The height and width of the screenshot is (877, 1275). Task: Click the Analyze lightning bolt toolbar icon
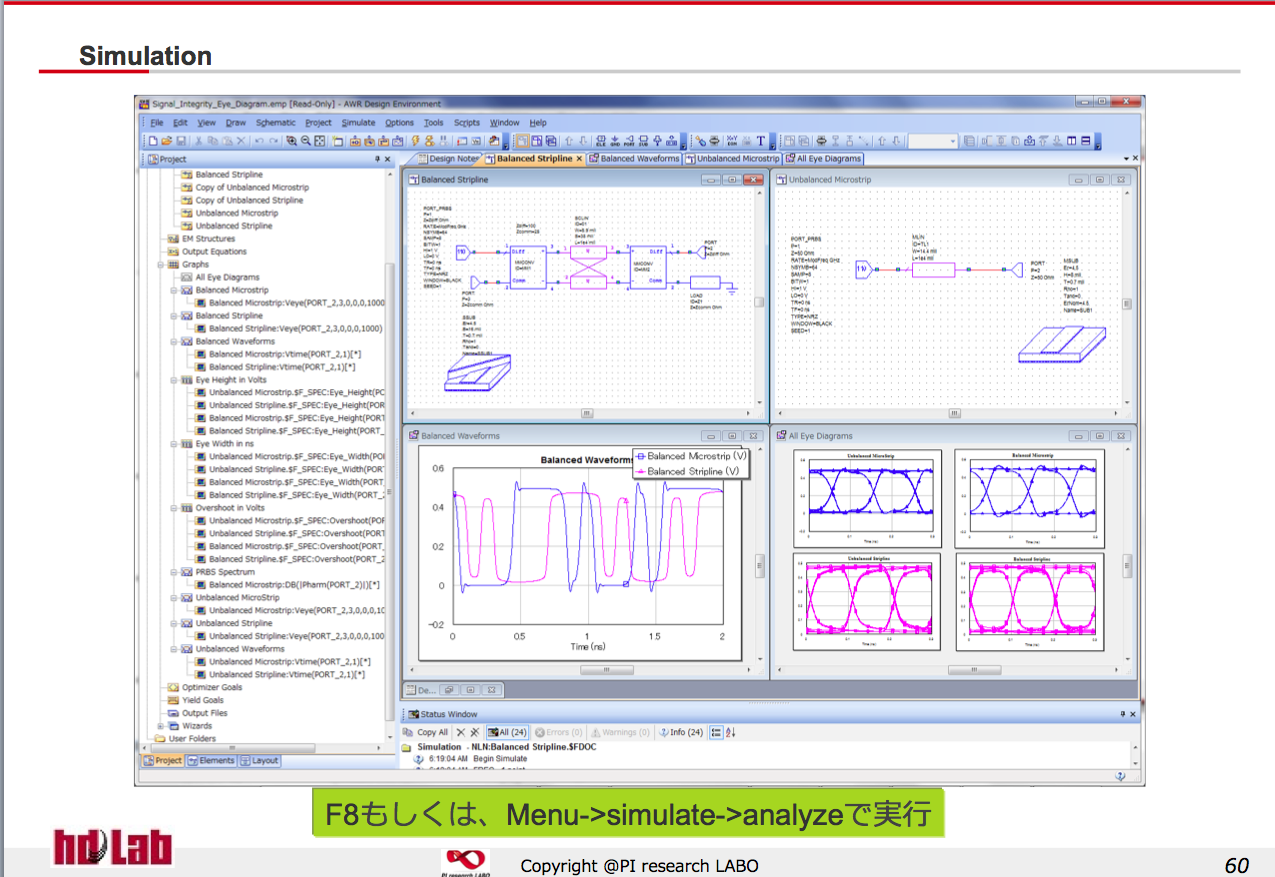[x=415, y=142]
